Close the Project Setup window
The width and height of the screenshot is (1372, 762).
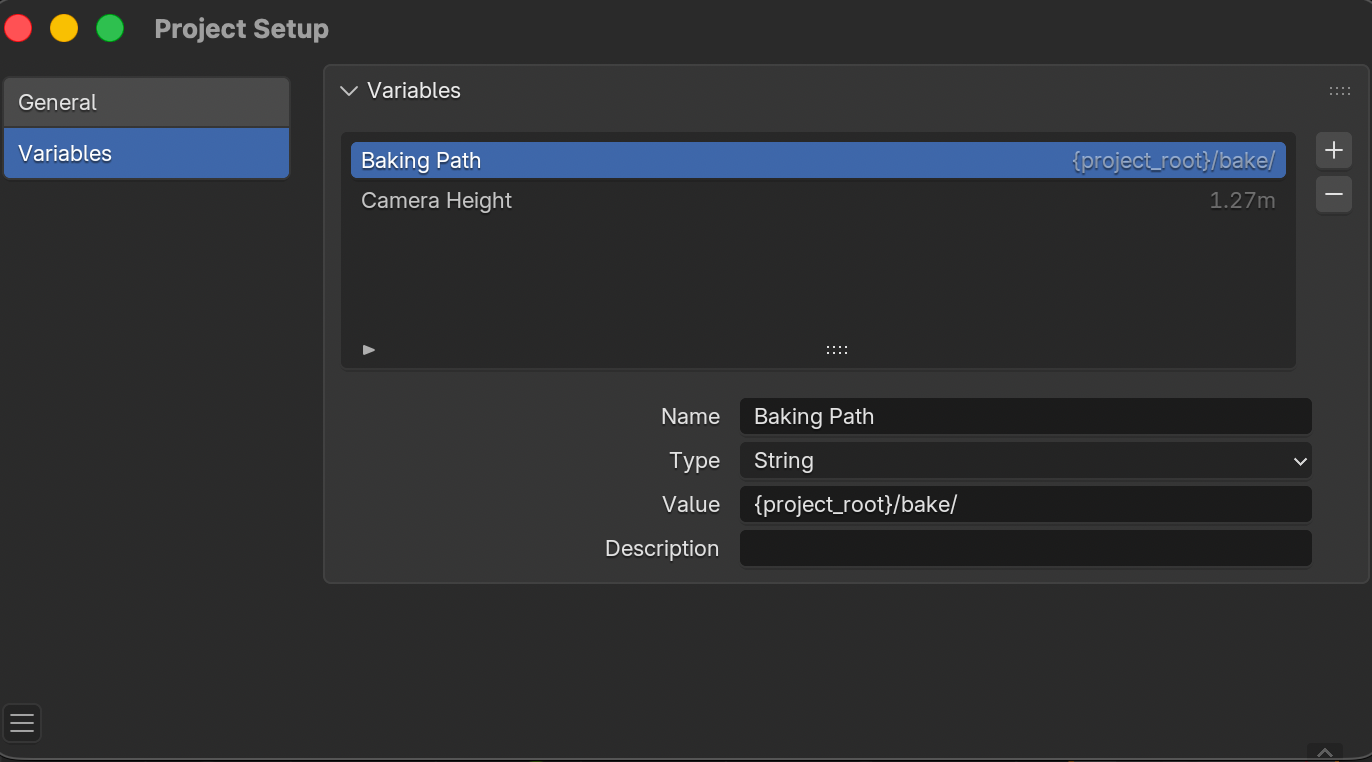tap(18, 29)
